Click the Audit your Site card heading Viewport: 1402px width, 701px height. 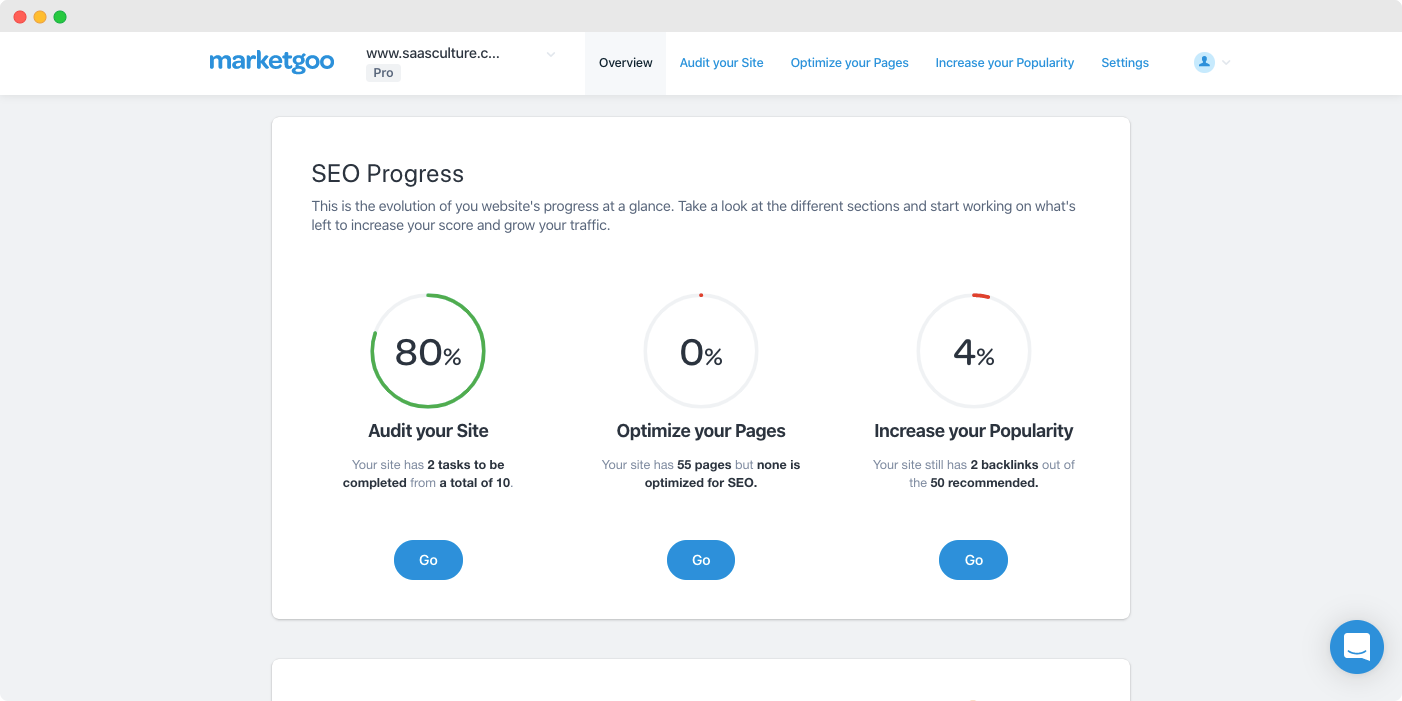(428, 431)
